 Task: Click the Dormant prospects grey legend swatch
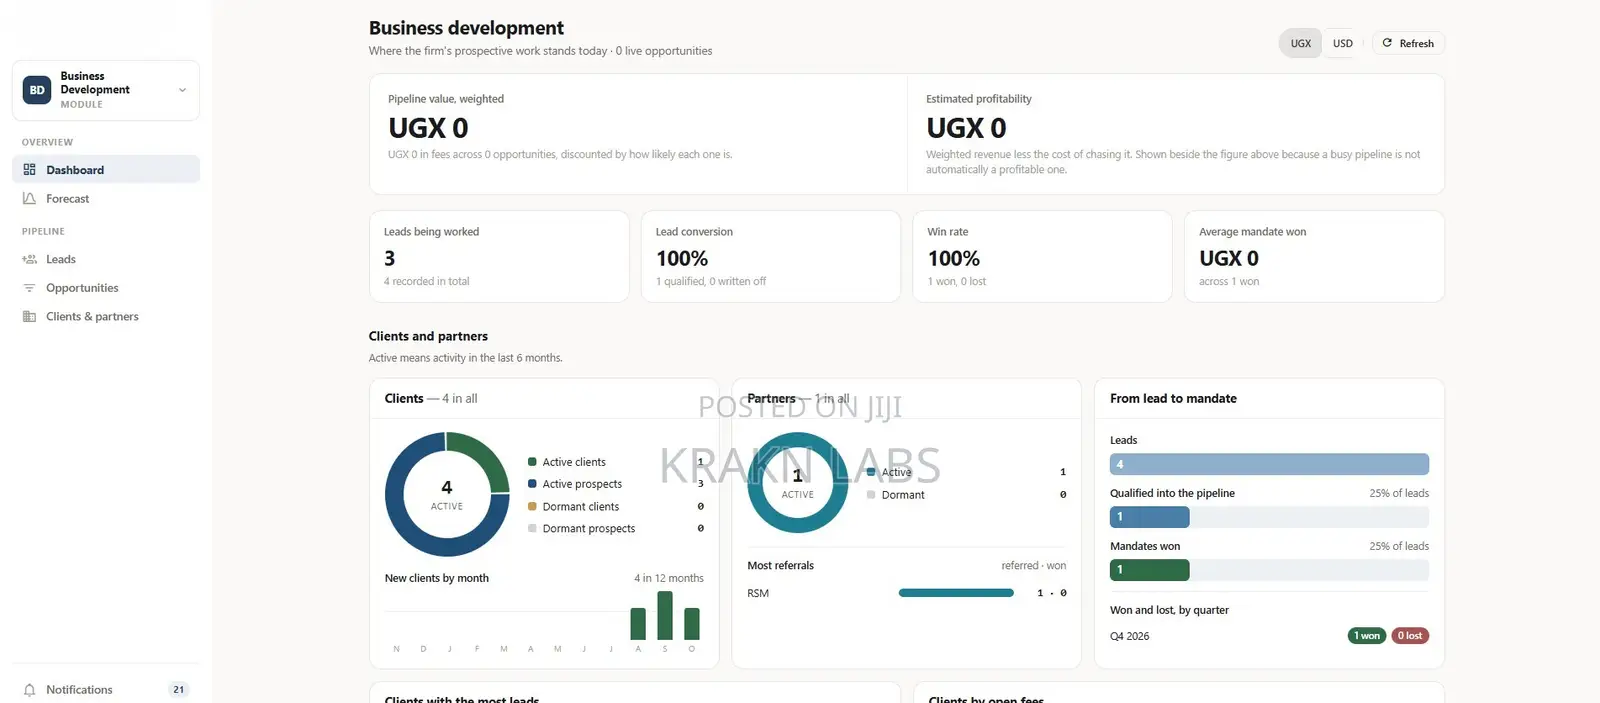point(532,528)
